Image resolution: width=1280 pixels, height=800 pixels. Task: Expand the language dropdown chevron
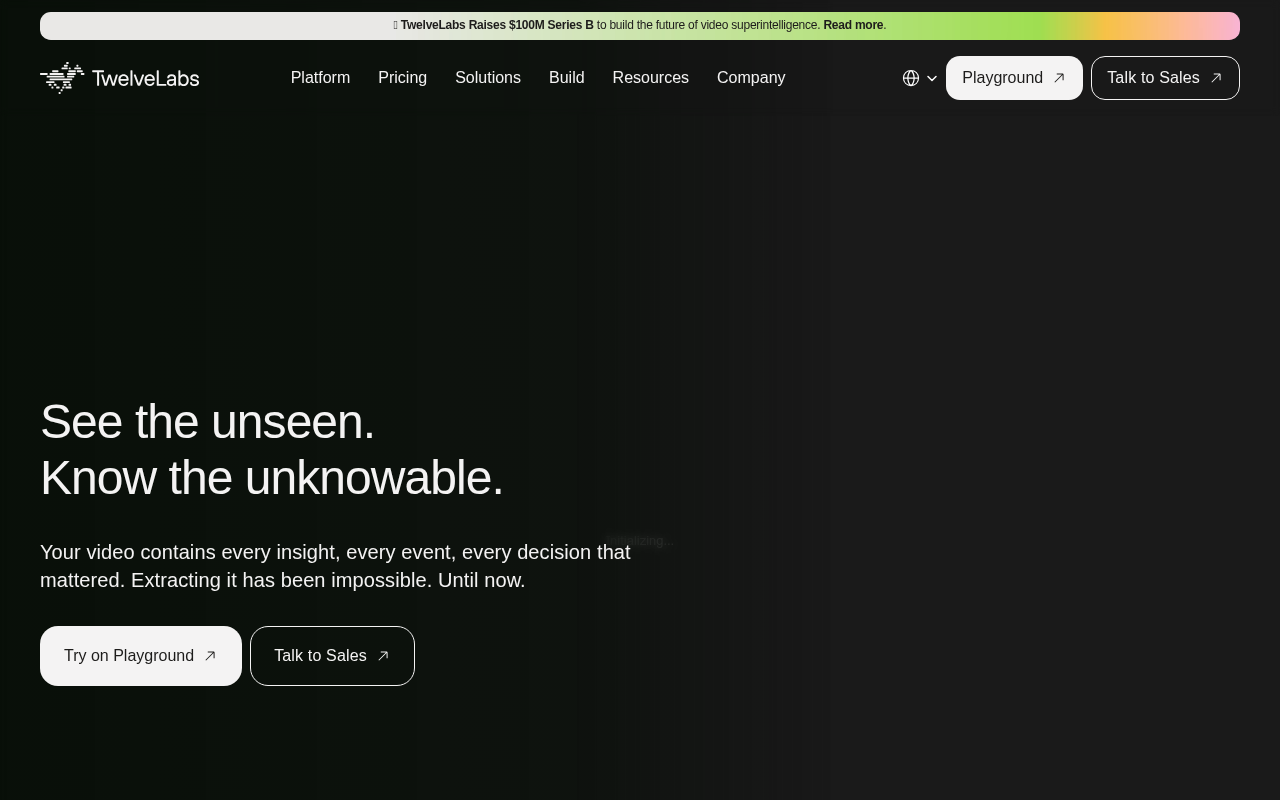tap(932, 78)
